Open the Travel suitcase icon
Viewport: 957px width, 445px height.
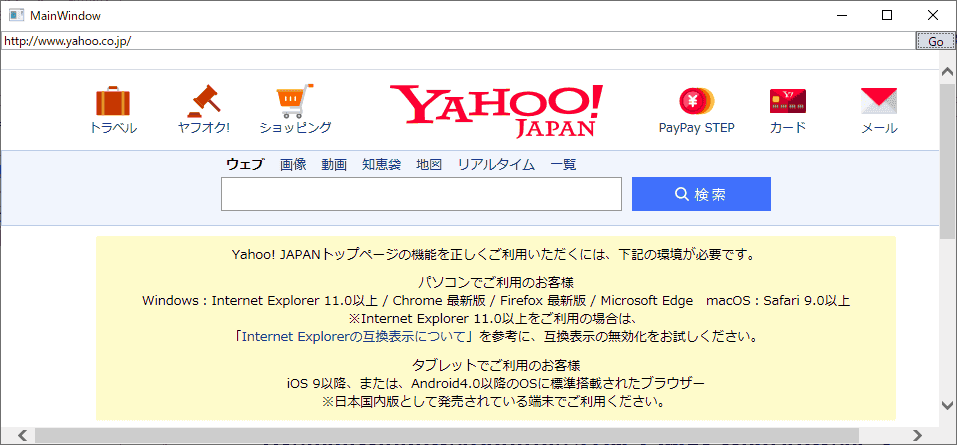pos(113,101)
